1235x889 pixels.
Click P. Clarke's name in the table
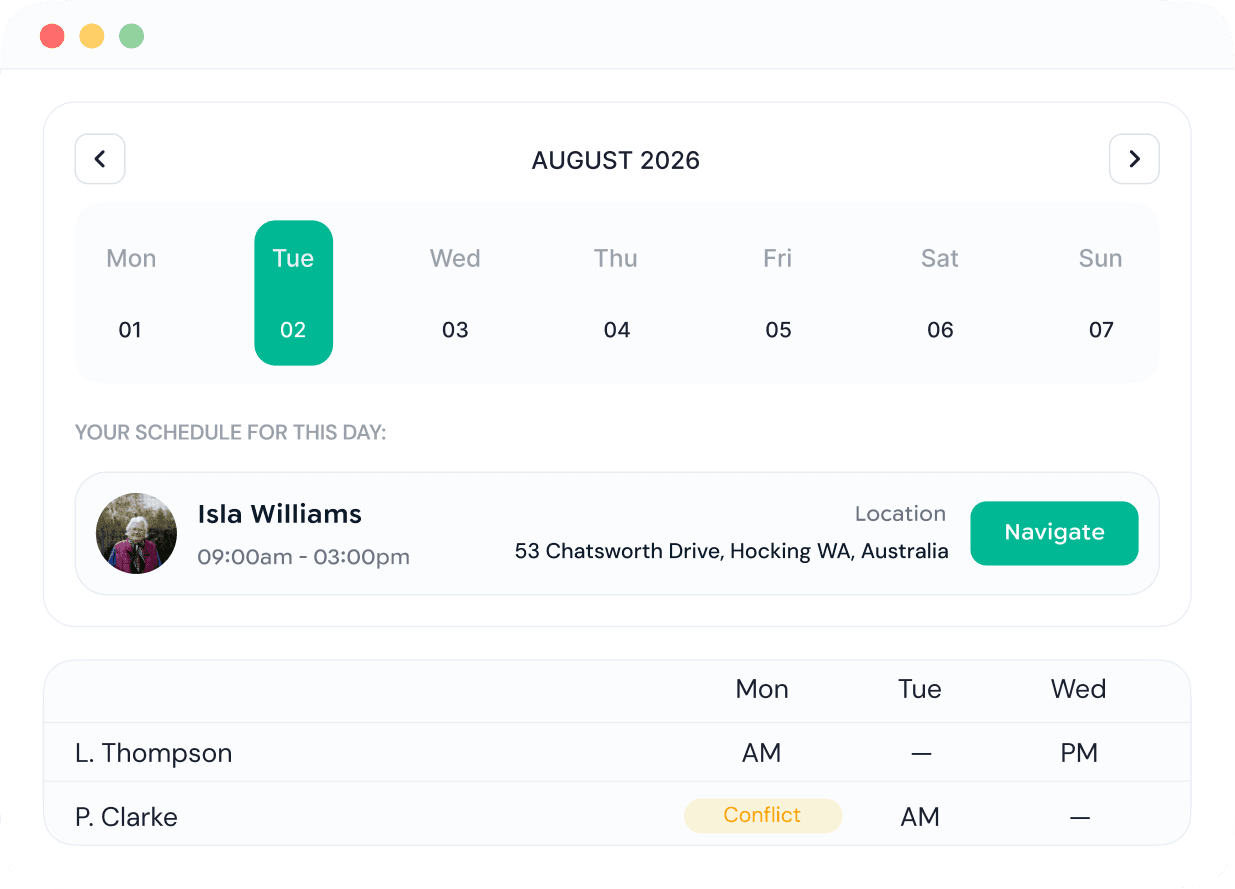[126, 817]
